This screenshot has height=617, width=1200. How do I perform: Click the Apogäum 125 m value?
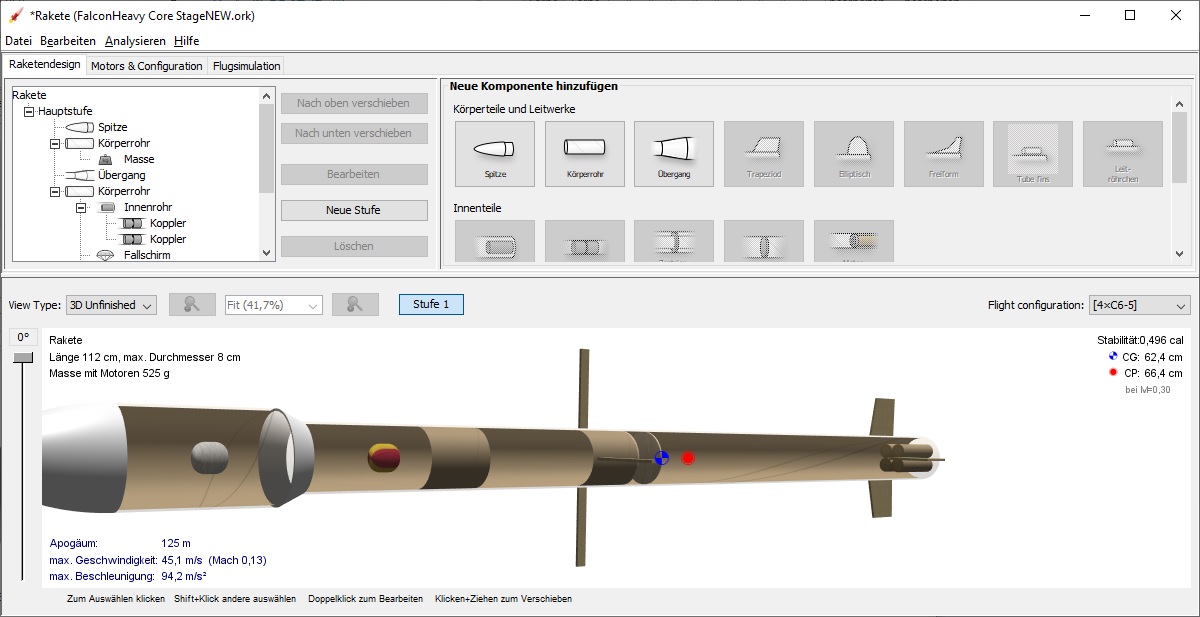[x=176, y=544]
